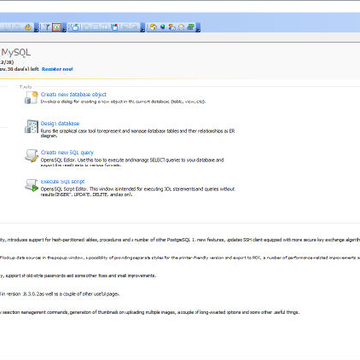Screen dimensions: 360x360
Task: Click the home icon left of the globe
Action: pyautogui.click(x=153, y=27)
